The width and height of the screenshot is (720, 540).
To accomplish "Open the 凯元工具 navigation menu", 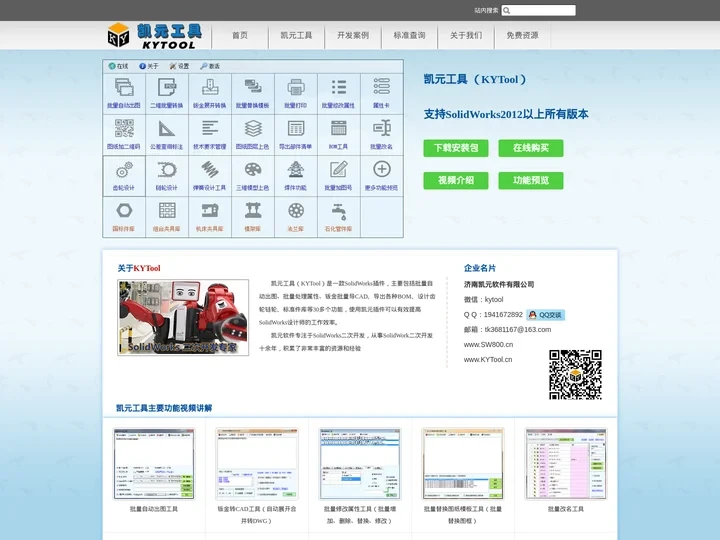I will 296,35.
